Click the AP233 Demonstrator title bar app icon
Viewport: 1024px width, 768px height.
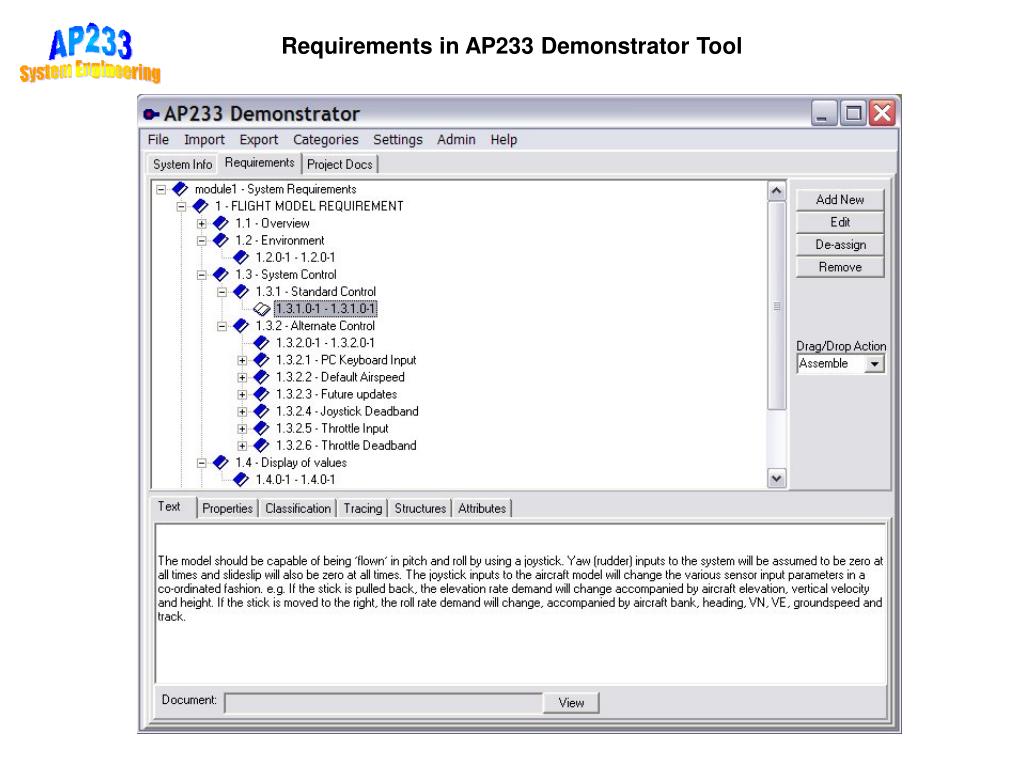point(152,114)
